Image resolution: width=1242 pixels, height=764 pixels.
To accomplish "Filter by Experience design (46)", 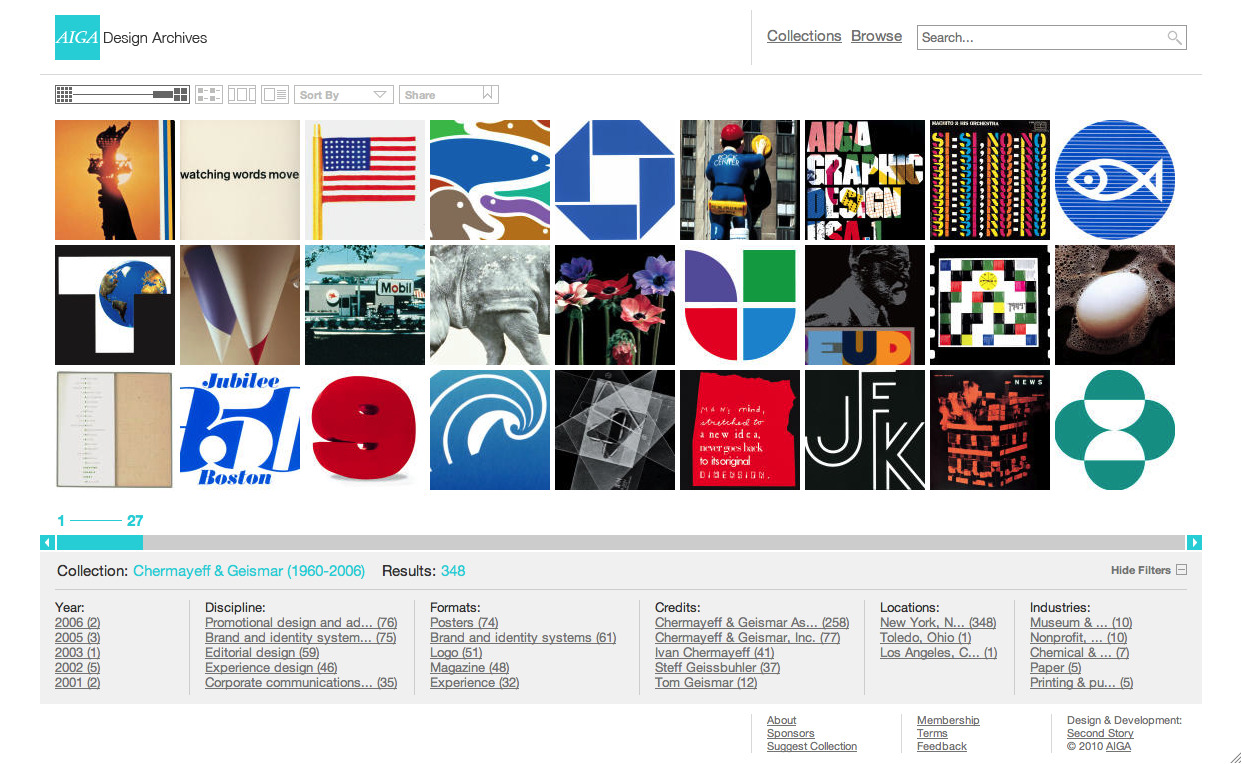I will click(x=271, y=668).
